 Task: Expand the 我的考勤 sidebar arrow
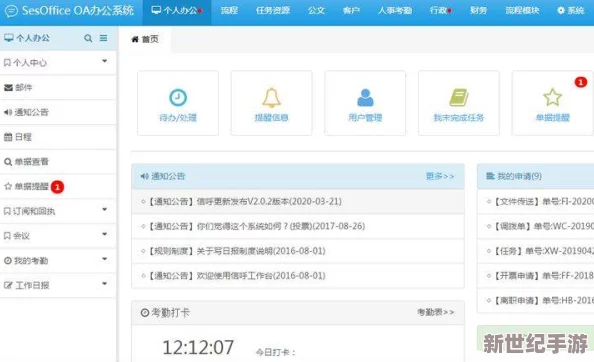pyautogui.click(x=105, y=259)
